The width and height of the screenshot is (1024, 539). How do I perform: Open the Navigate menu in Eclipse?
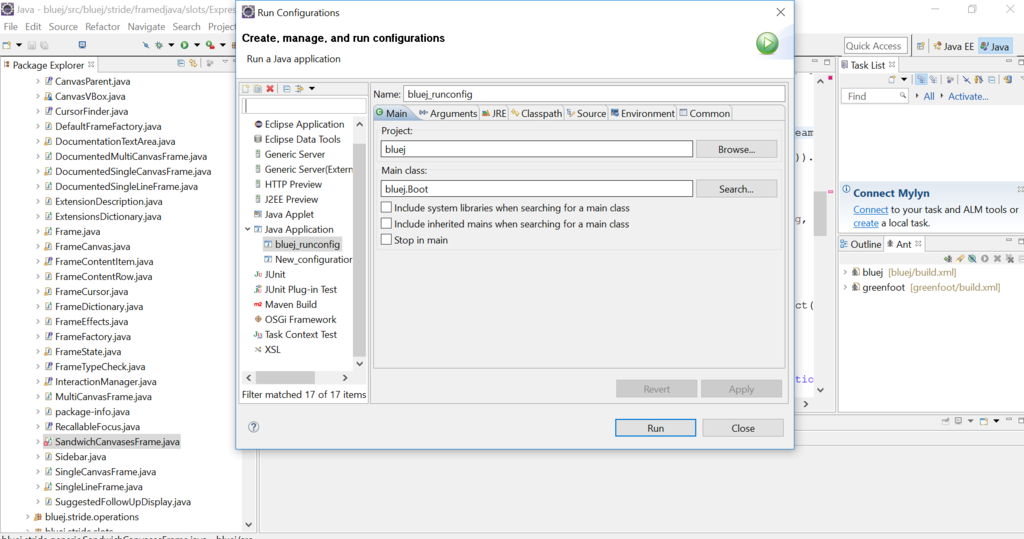point(146,27)
